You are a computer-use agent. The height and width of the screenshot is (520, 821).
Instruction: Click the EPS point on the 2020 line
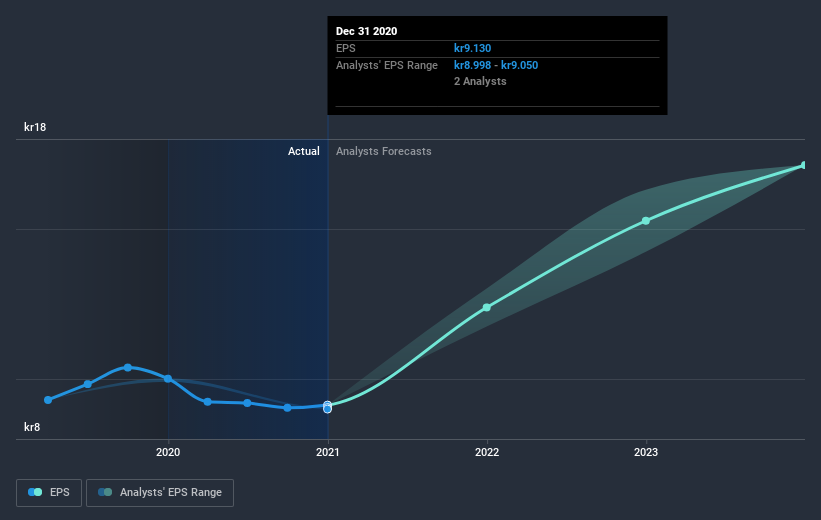pyautogui.click(x=168, y=379)
